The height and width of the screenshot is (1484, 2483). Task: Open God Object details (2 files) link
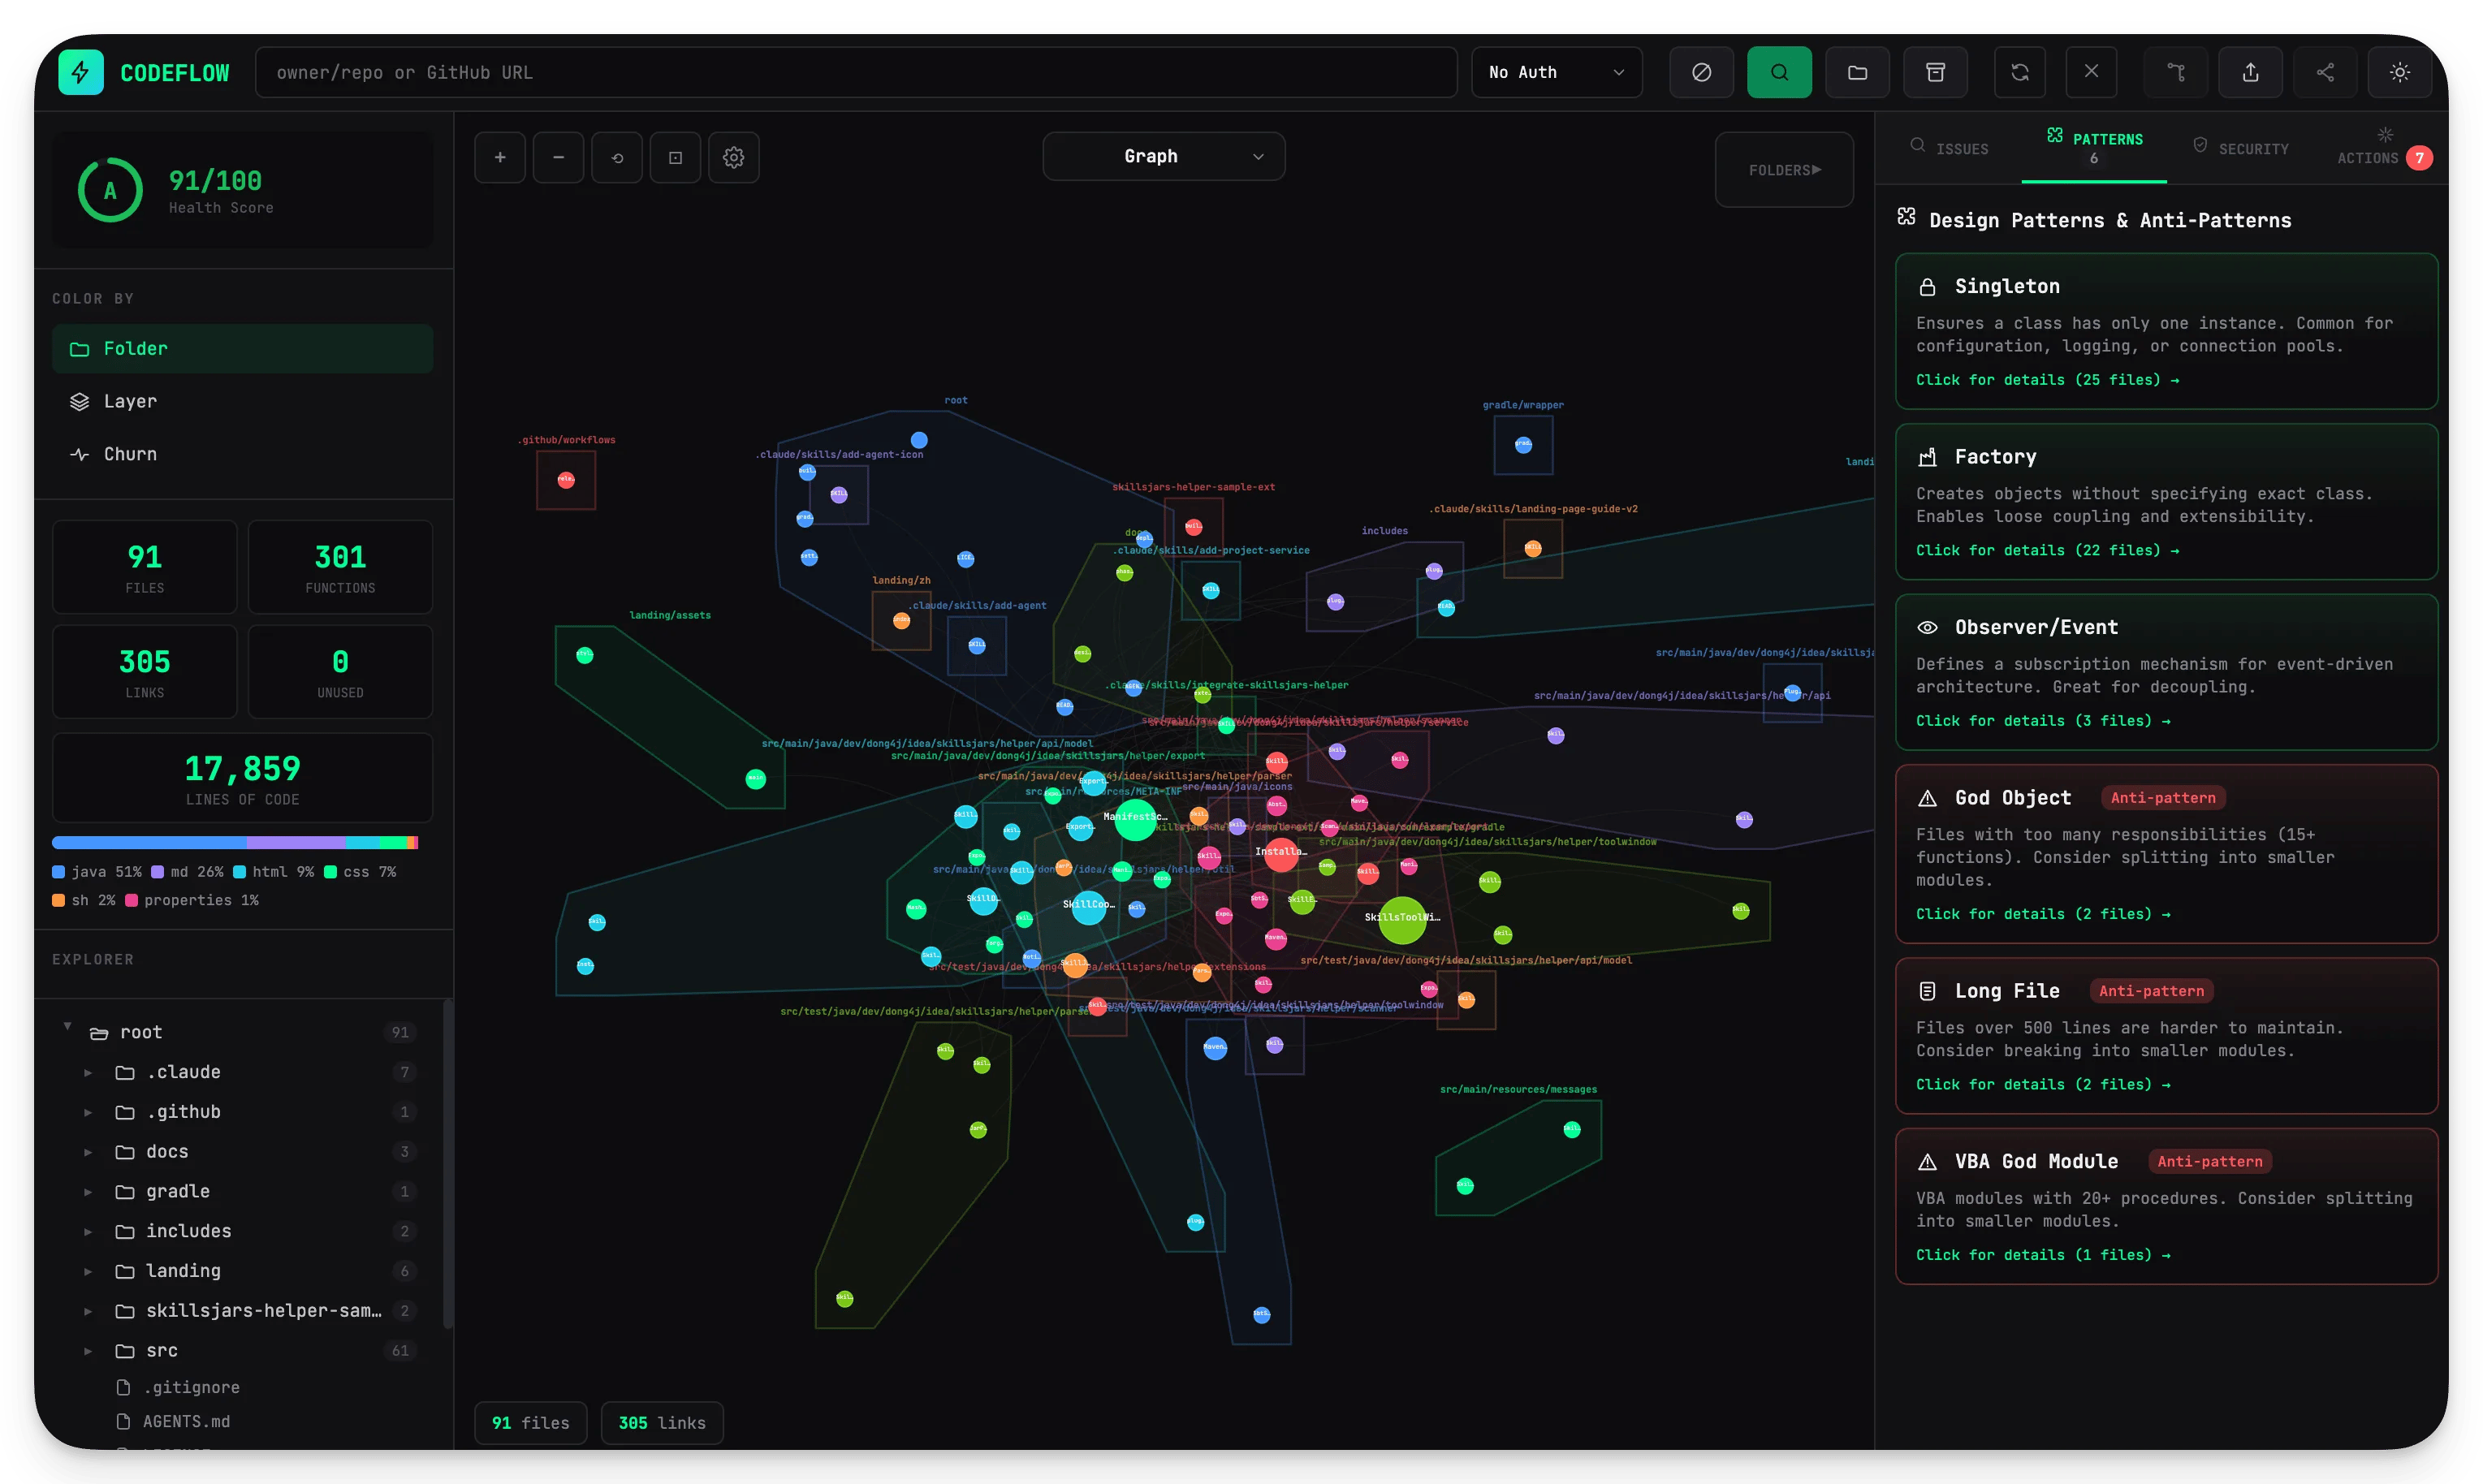2043,914
